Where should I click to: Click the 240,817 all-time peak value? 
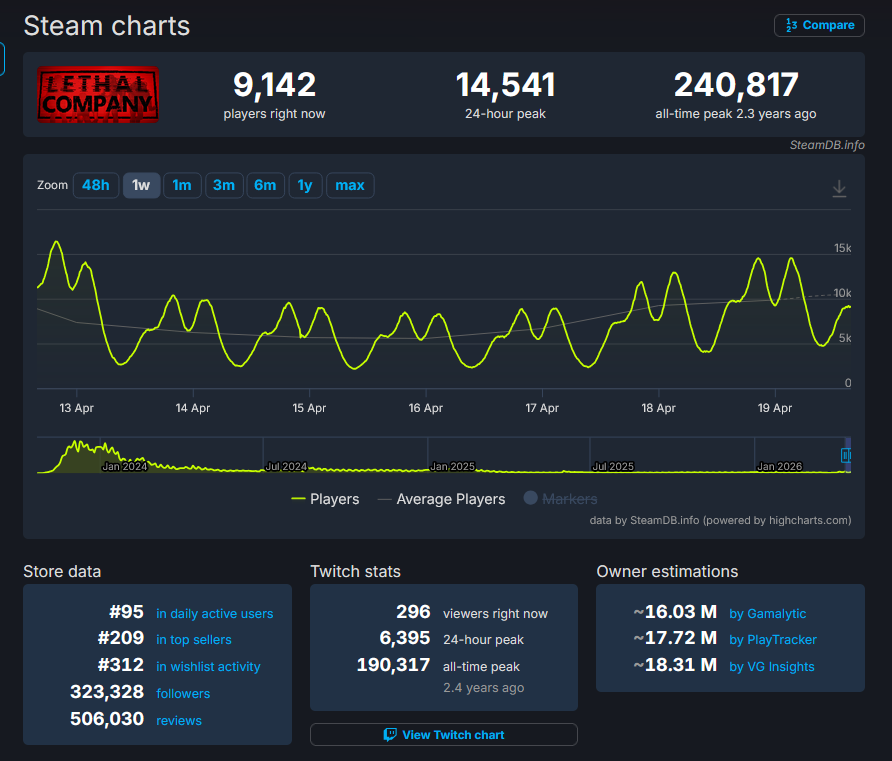(736, 85)
